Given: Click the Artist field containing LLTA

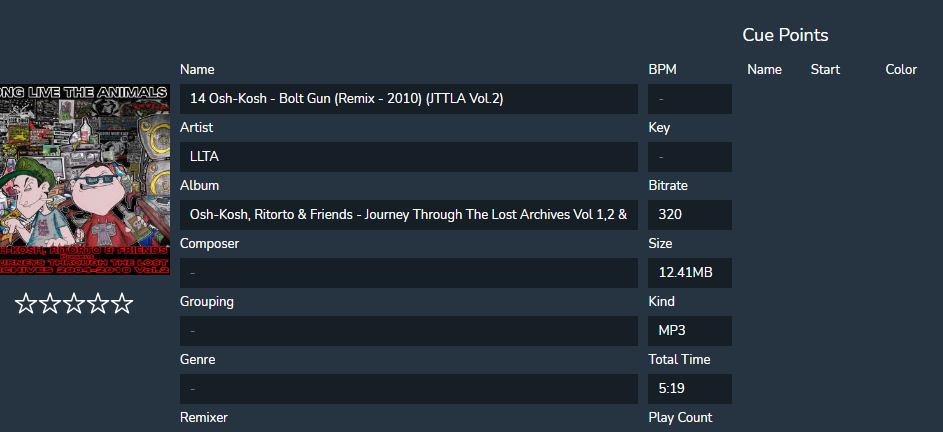Looking at the screenshot, I should click(x=408, y=157).
